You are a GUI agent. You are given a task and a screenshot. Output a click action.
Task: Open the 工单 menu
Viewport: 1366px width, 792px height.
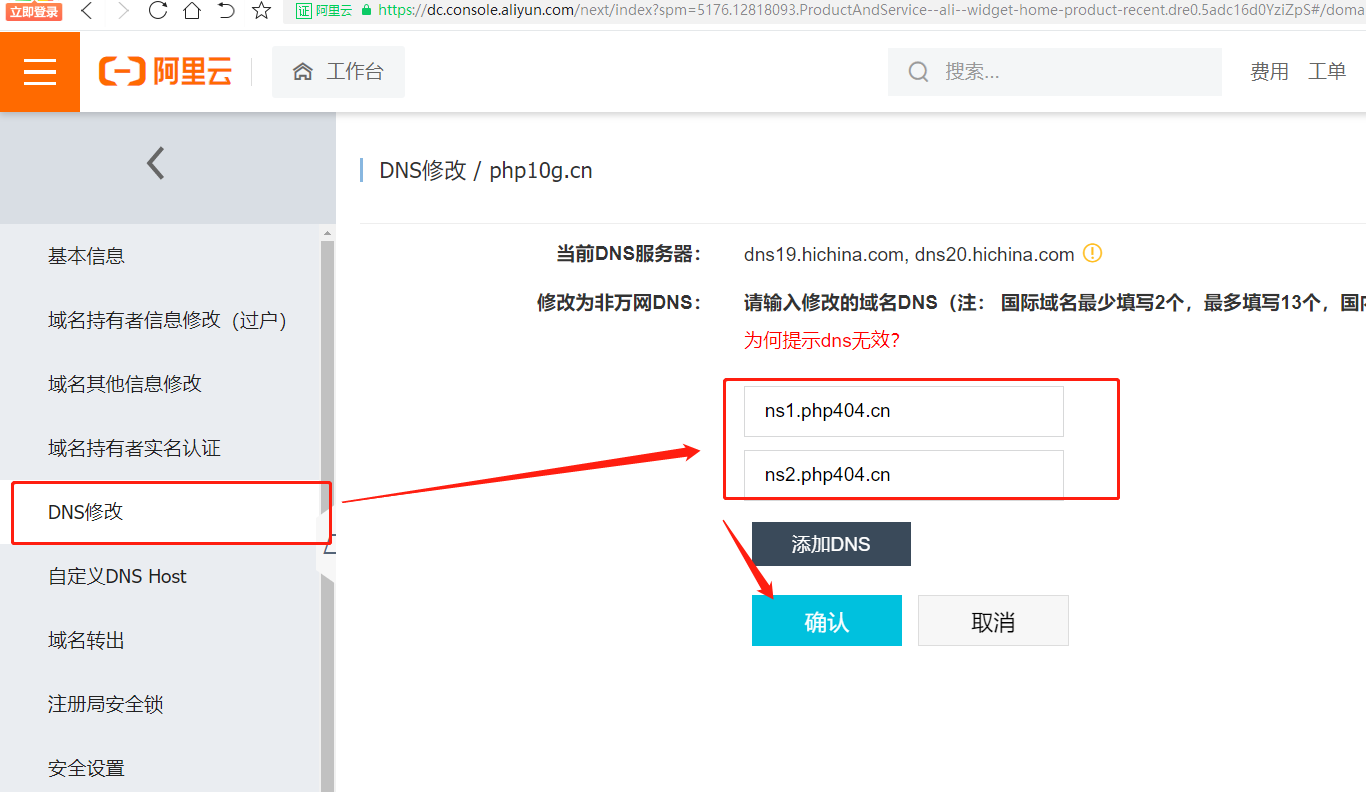click(1327, 72)
